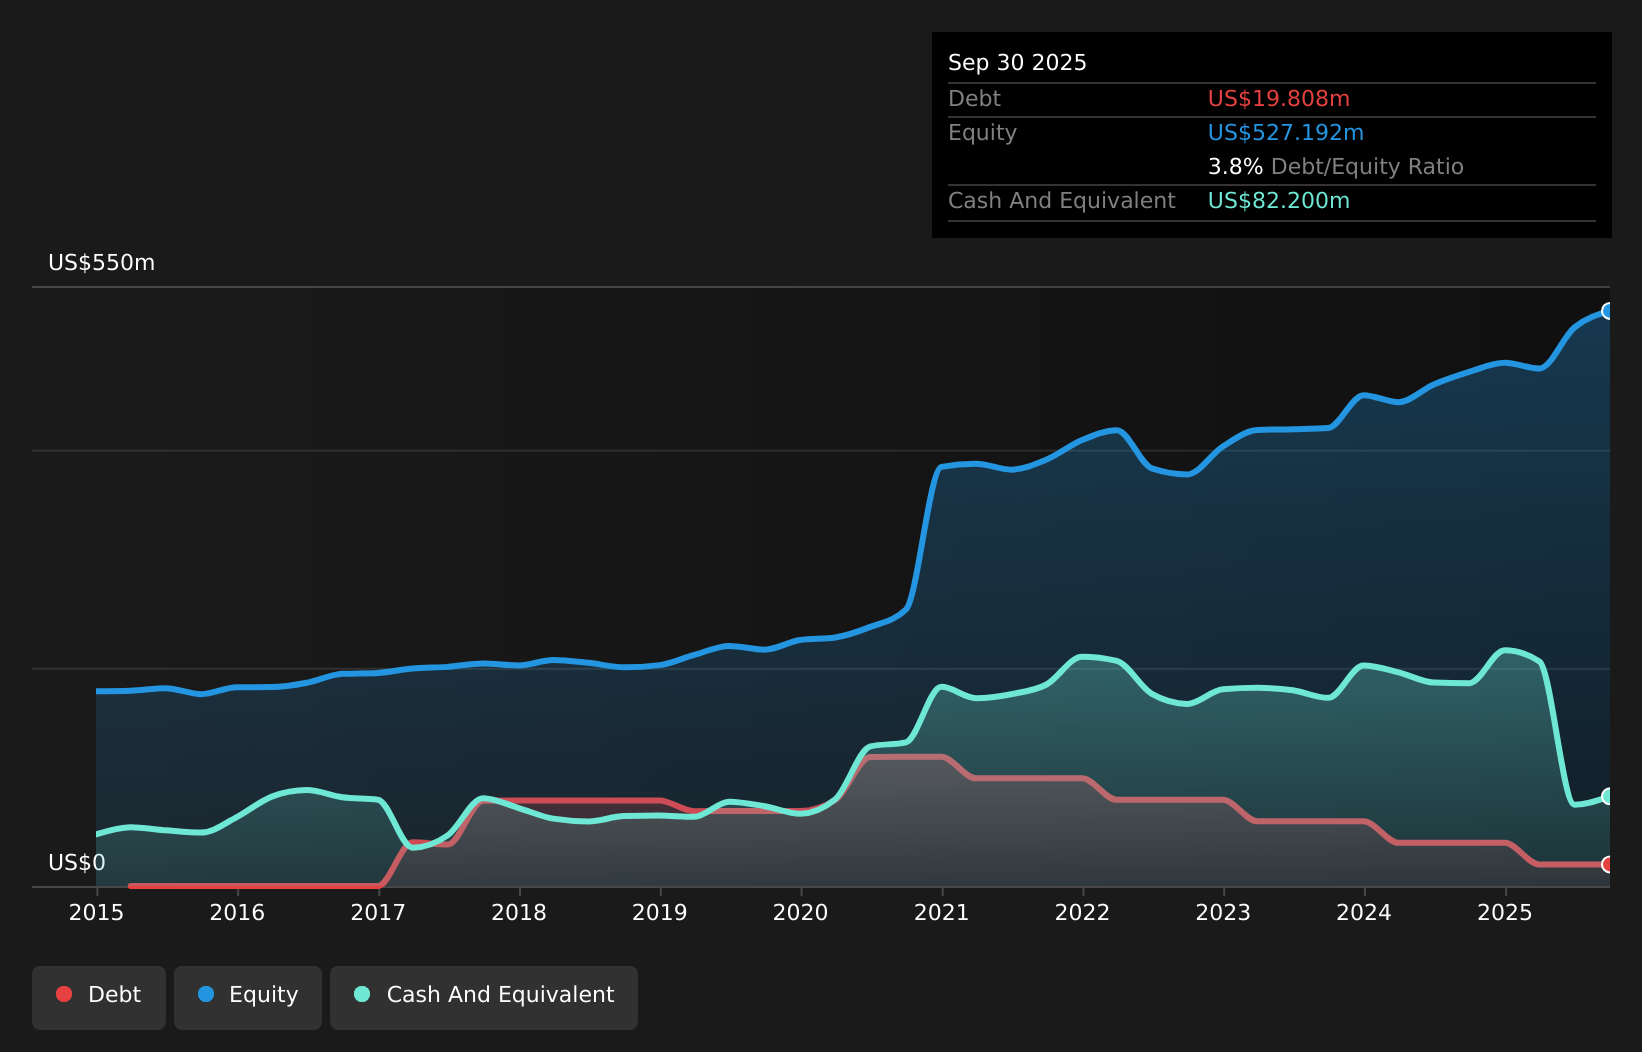
Task: Click the 2022 x-axis label
Action: click(1083, 913)
